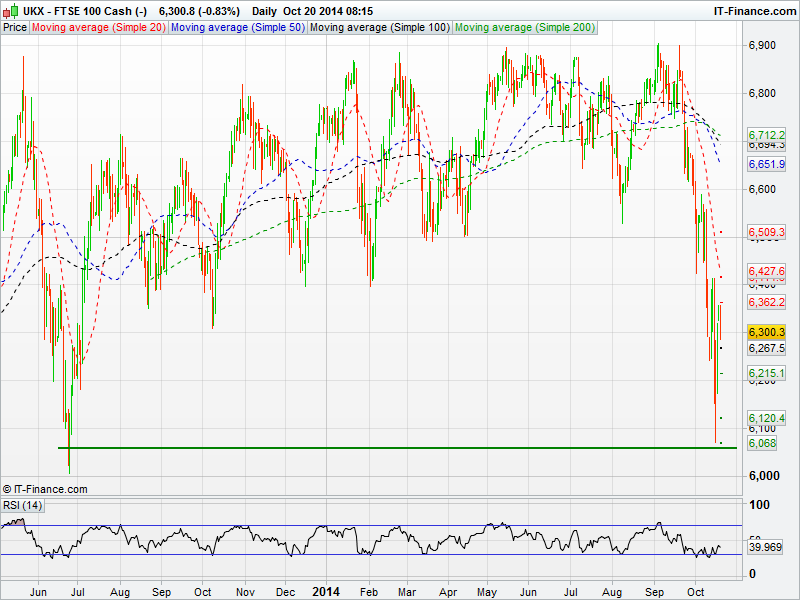The image size is (800, 600).
Task: Click the 39.969 RSI value tag
Action: pos(767,547)
